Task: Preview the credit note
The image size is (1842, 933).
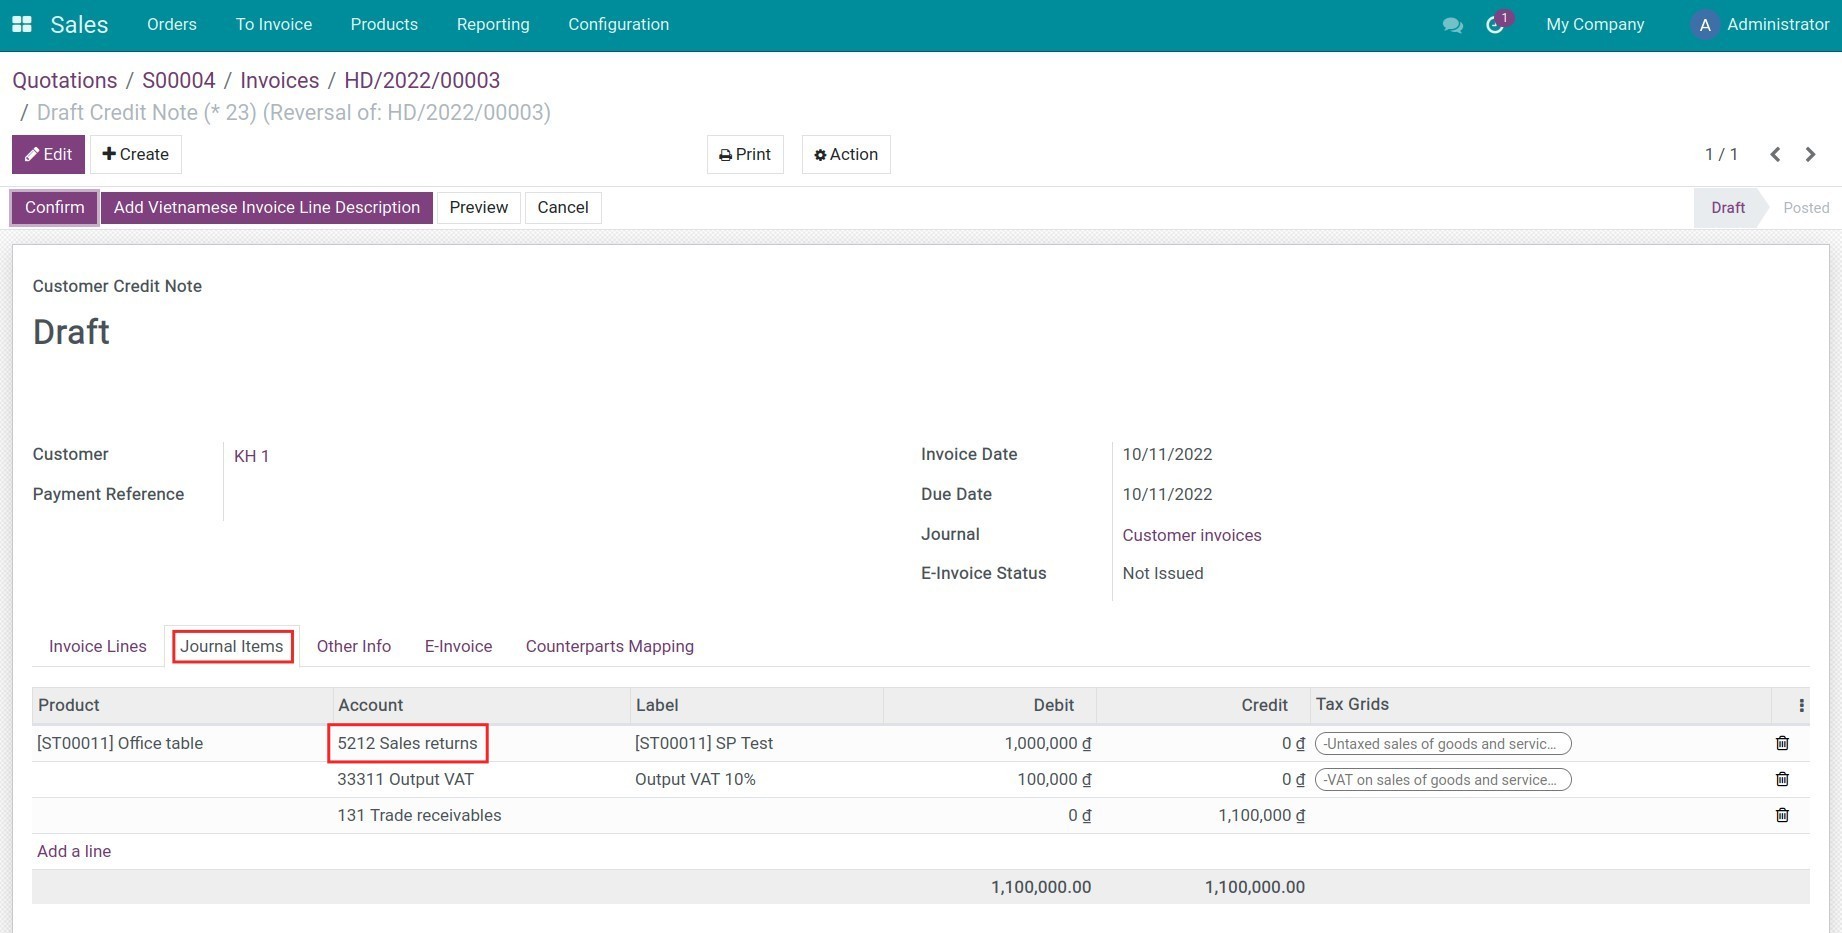Action: (478, 207)
